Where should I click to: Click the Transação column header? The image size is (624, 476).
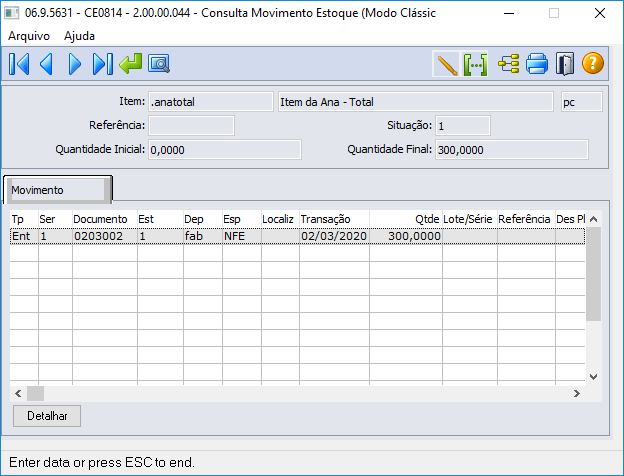pyautogui.click(x=334, y=219)
